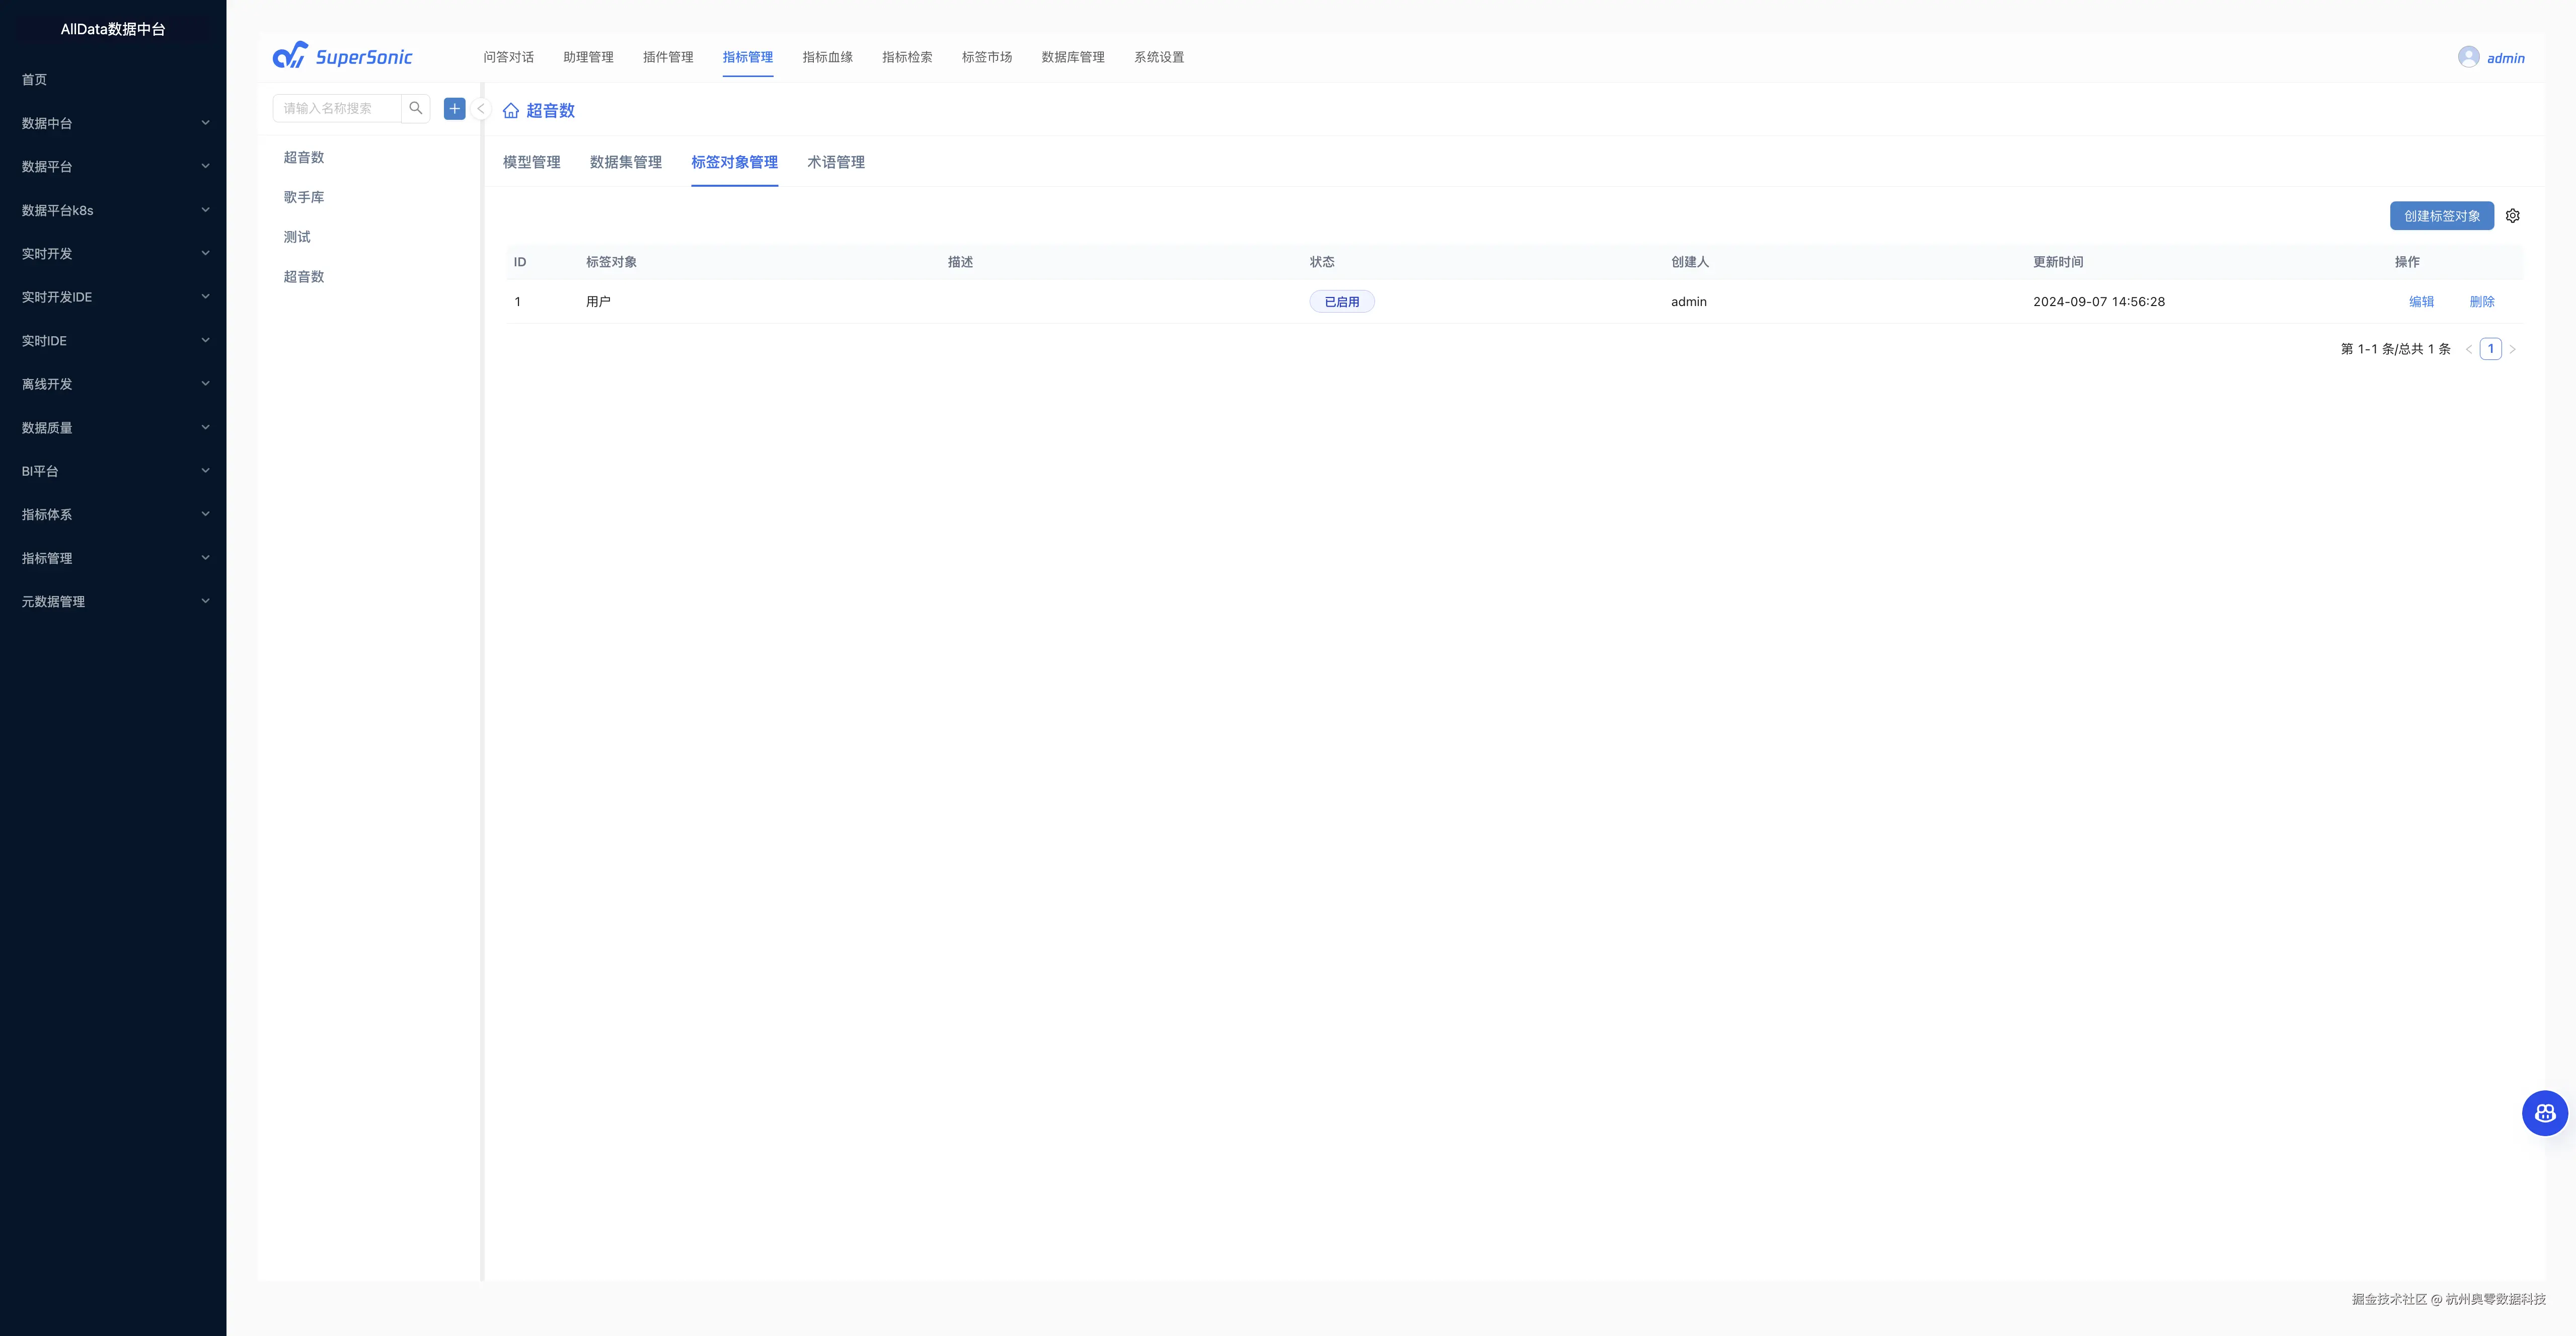Viewport: 2576px width, 1336px height.
Task: Collapse the side panel with left chevron
Action: [x=481, y=109]
